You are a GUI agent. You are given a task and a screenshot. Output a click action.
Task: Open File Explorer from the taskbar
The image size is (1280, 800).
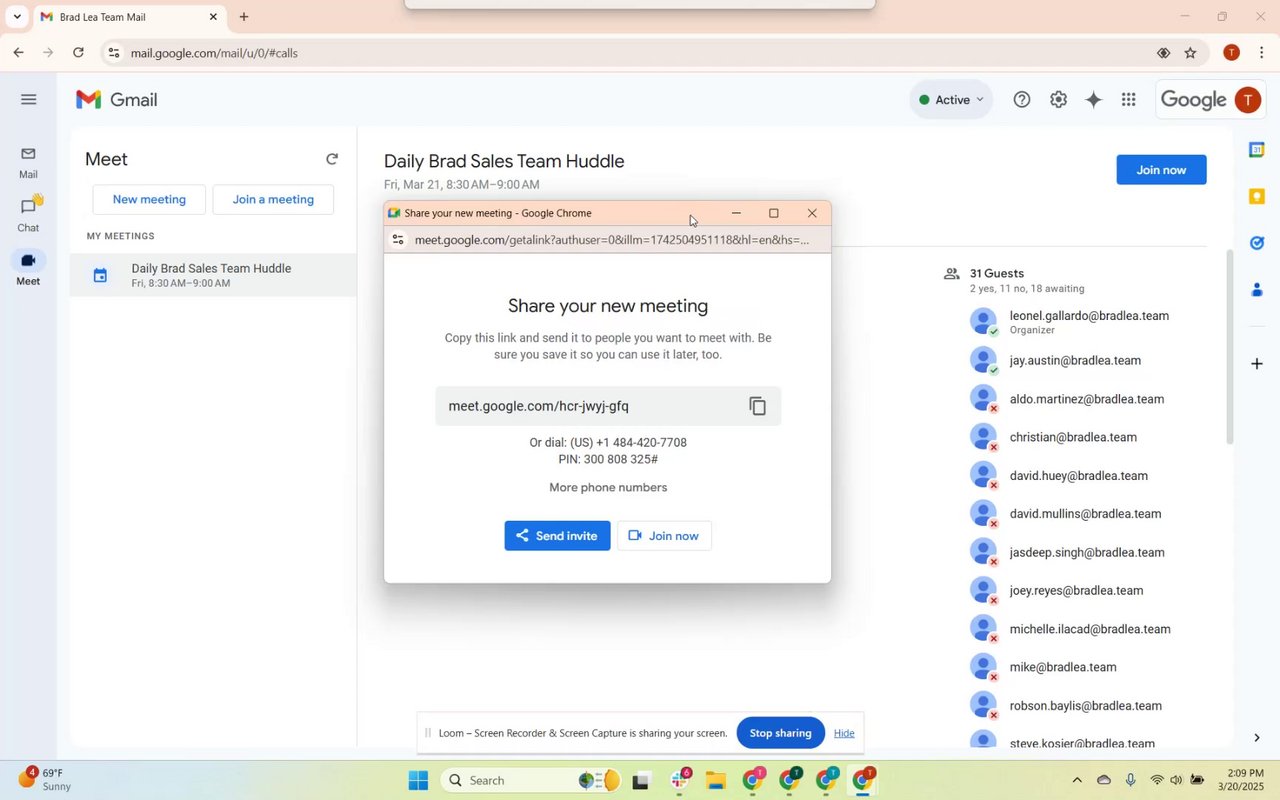pos(715,780)
